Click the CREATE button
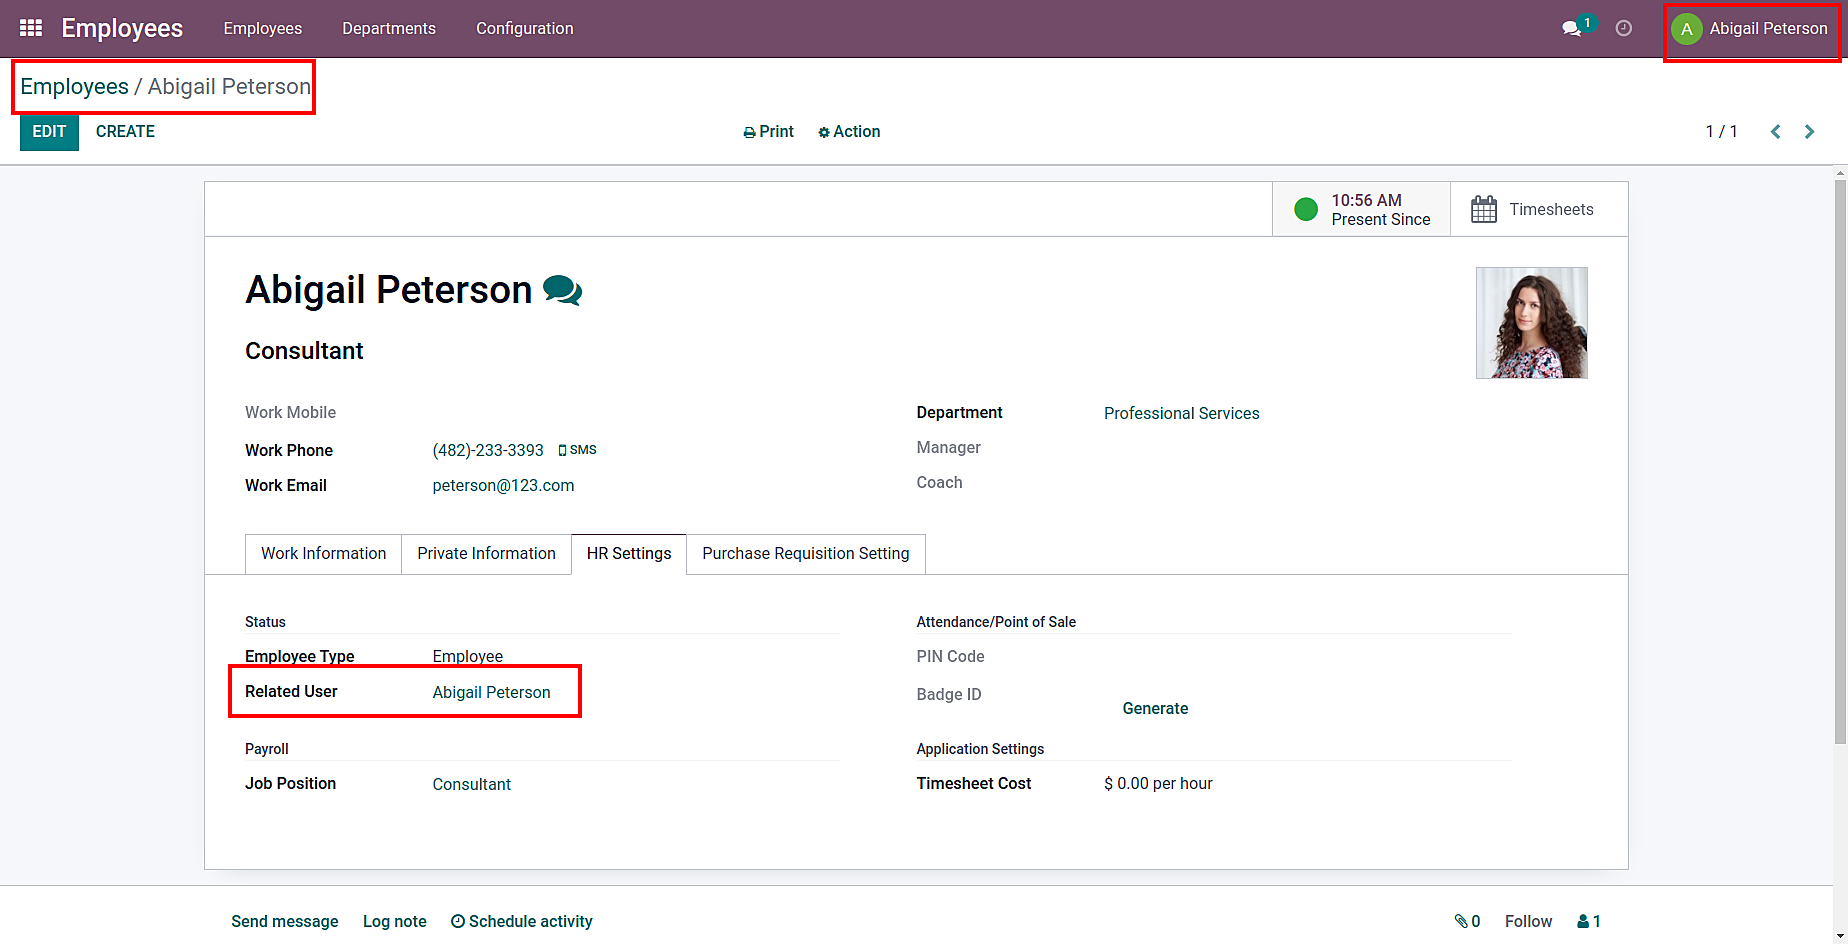This screenshot has width=1848, height=944. [x=125, y=132]
